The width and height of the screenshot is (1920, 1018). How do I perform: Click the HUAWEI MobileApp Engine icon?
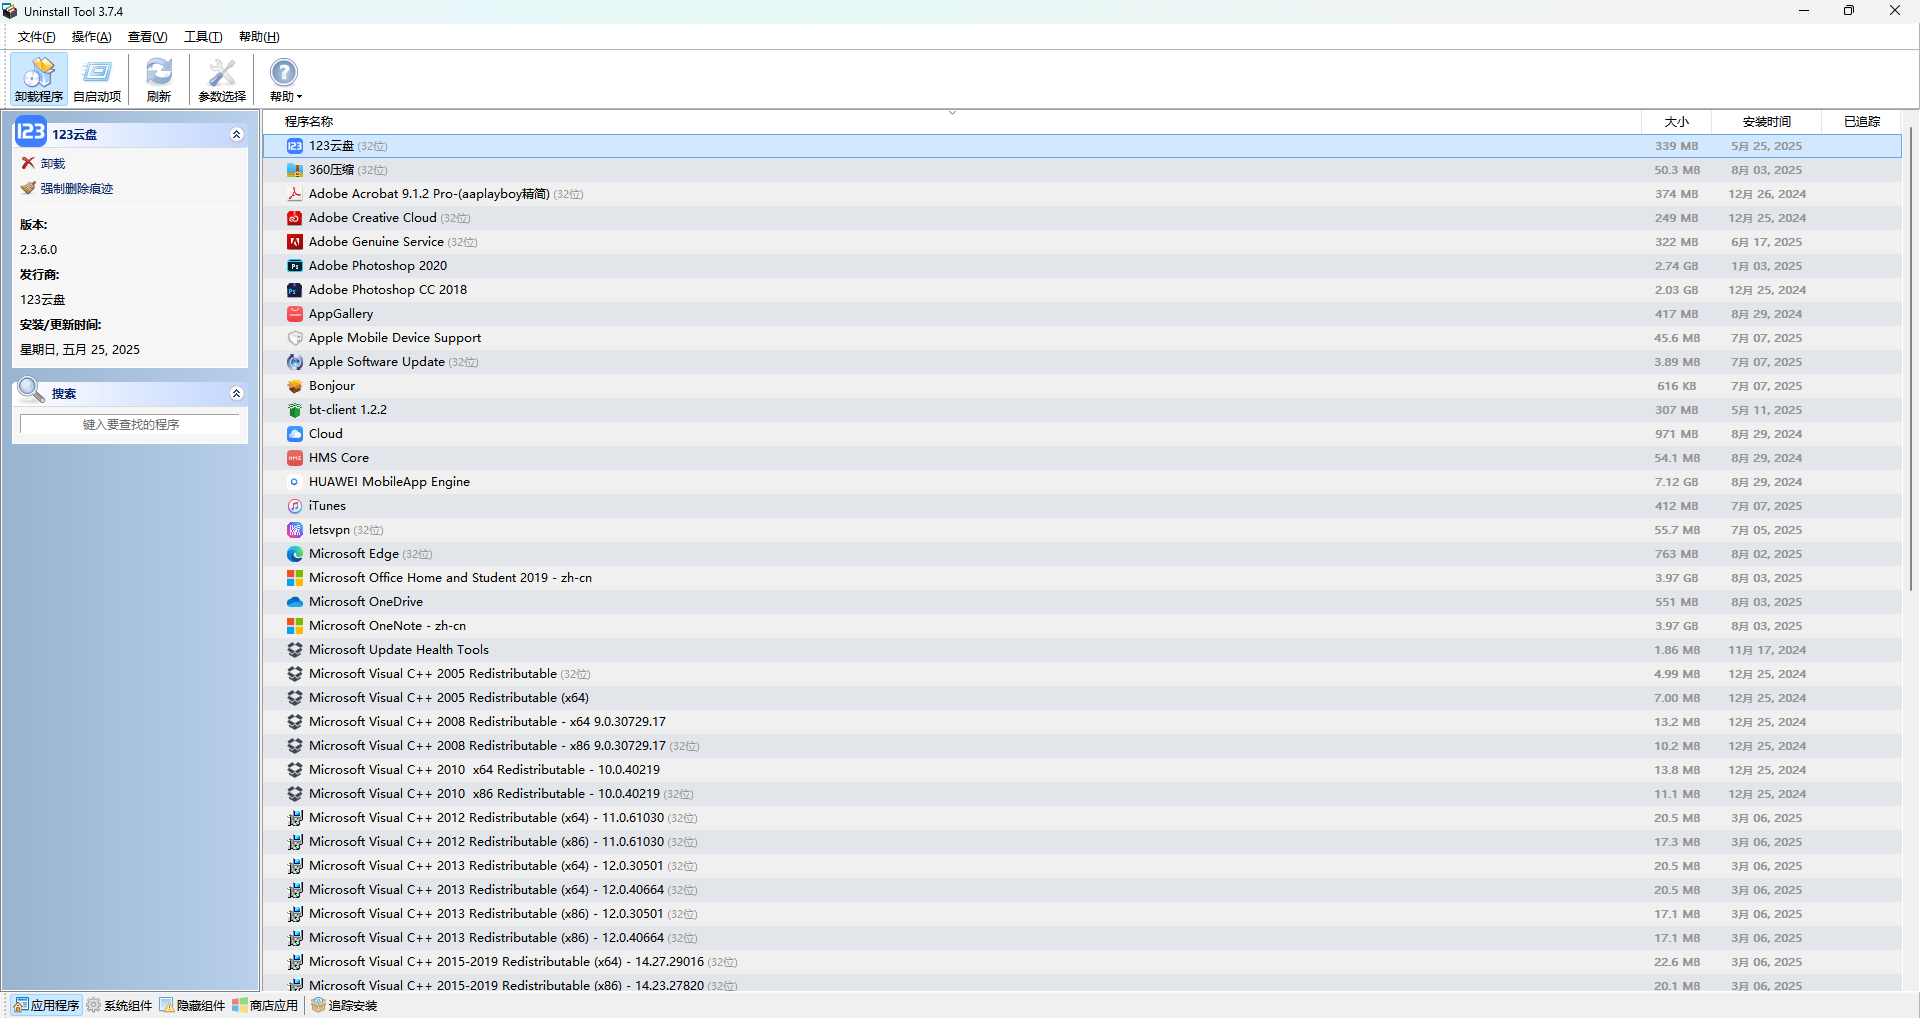pyautogui.click(x=295, y=482)
